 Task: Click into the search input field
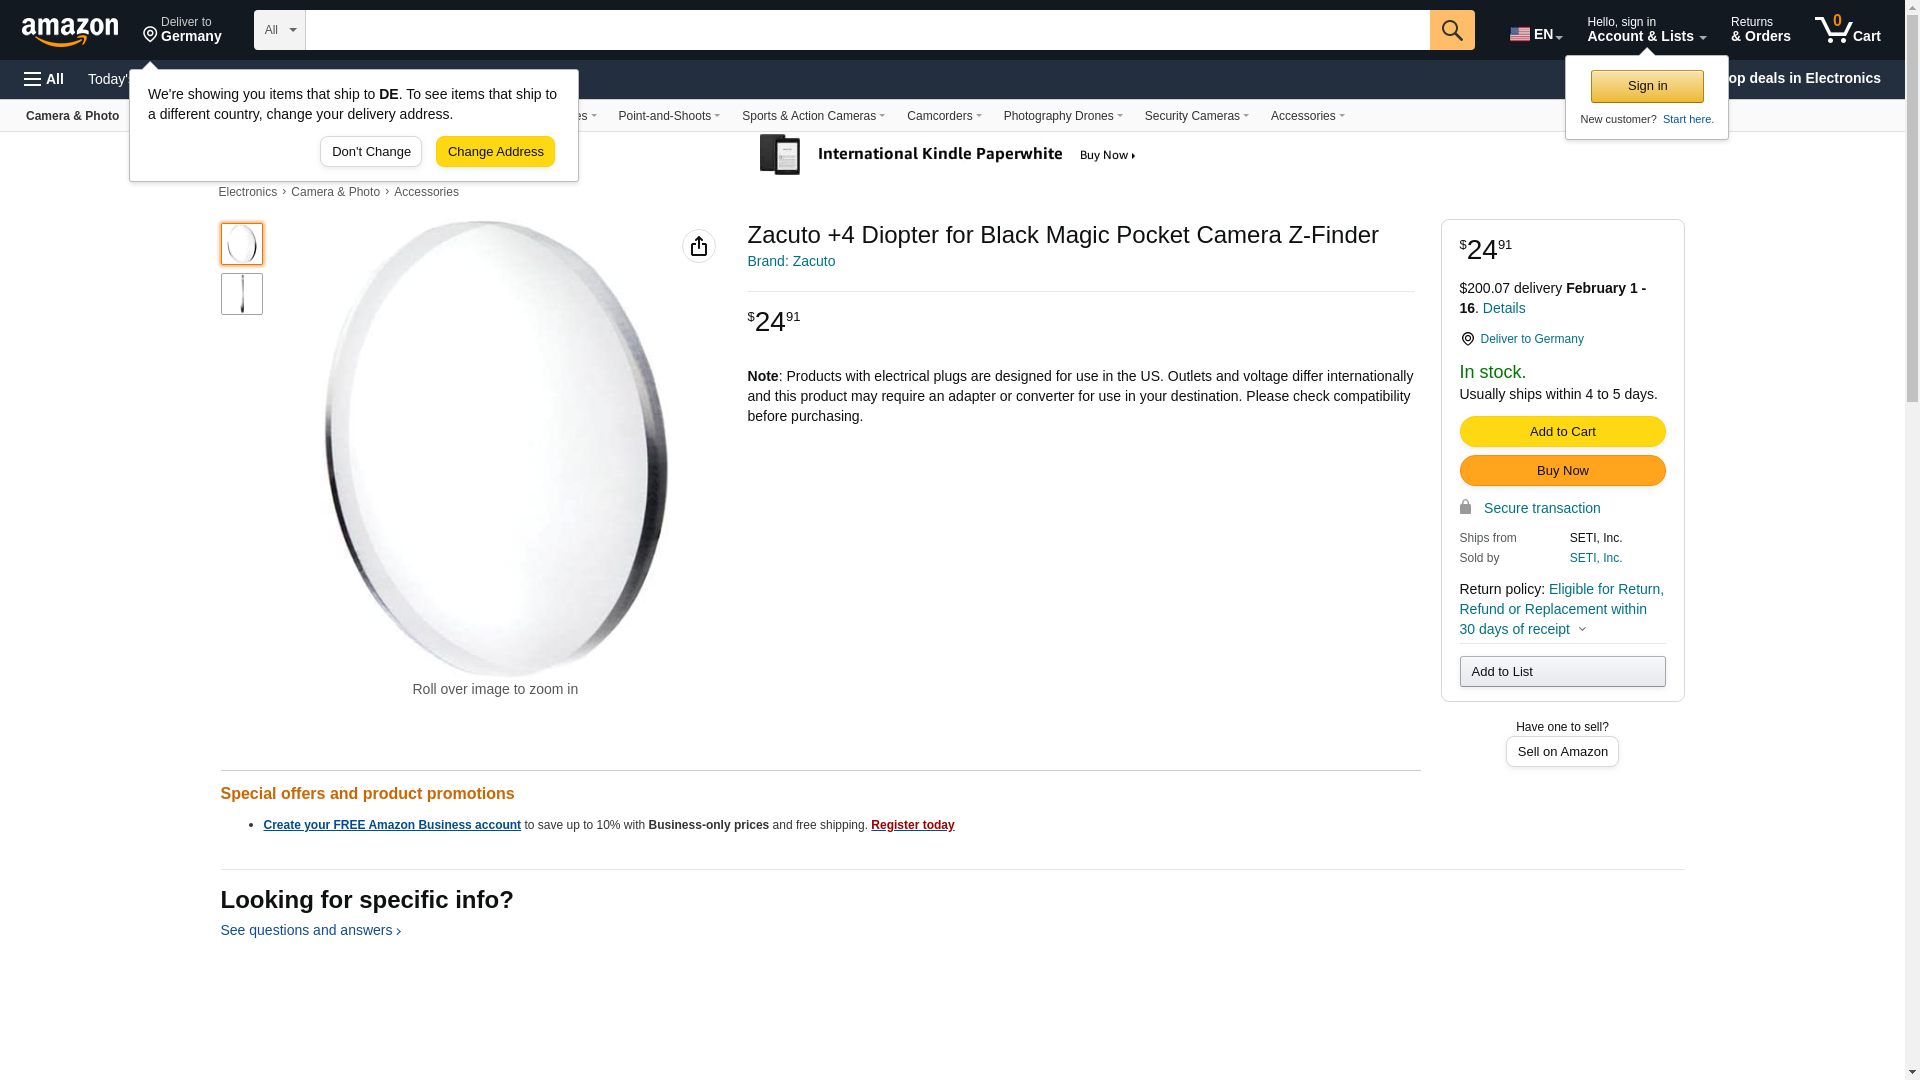(x=867, y=30)
